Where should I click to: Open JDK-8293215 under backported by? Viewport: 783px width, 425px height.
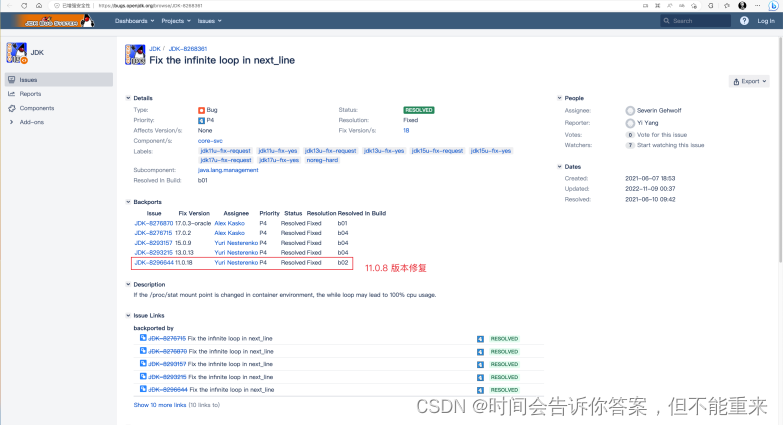click(167, 377)
